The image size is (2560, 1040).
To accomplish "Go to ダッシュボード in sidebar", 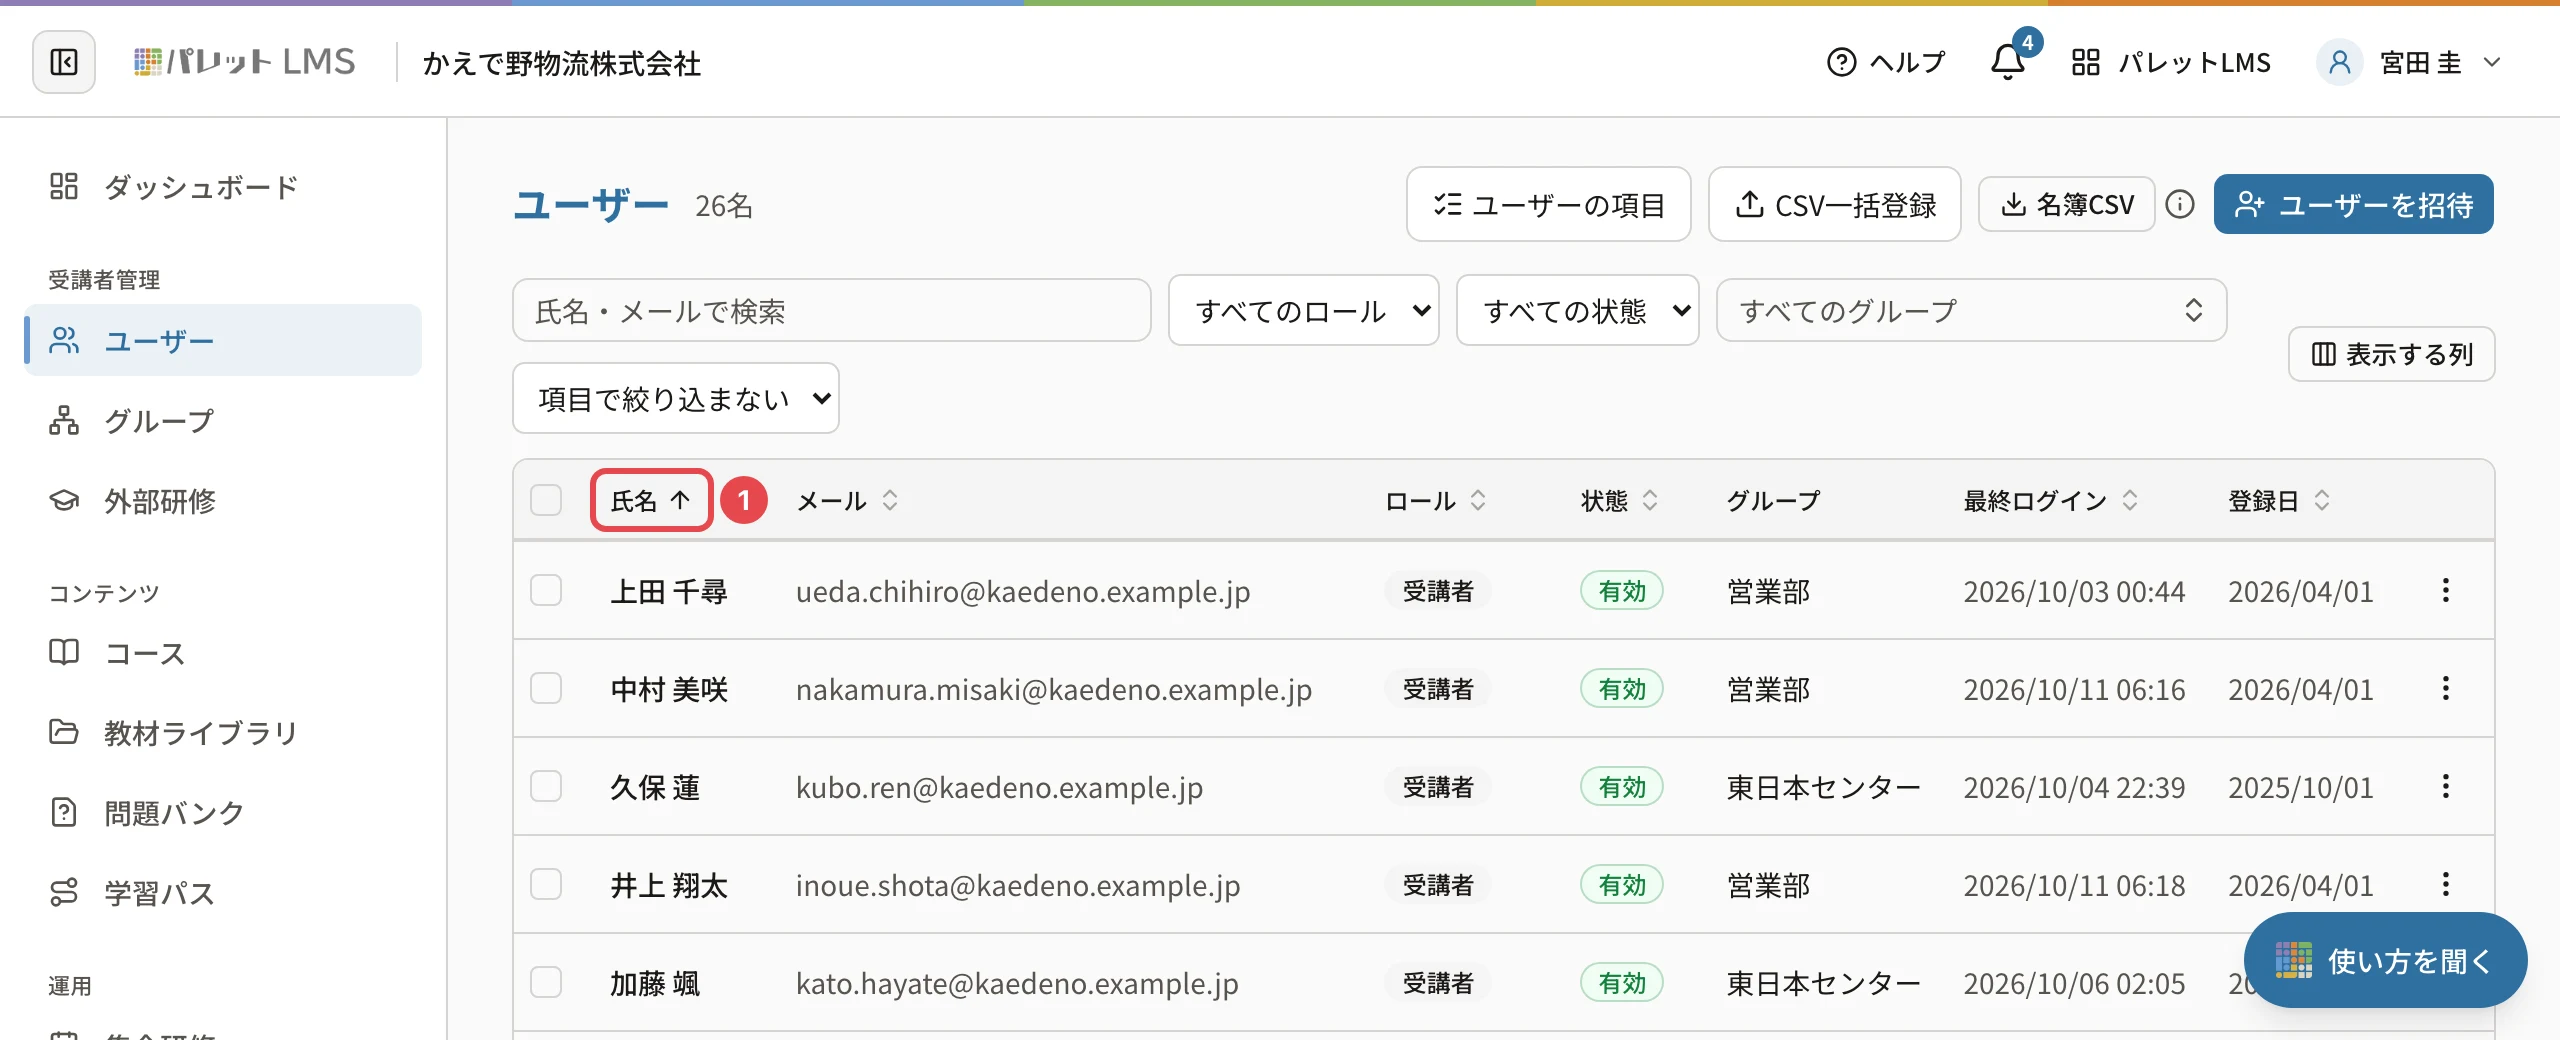I will point(223,187).
